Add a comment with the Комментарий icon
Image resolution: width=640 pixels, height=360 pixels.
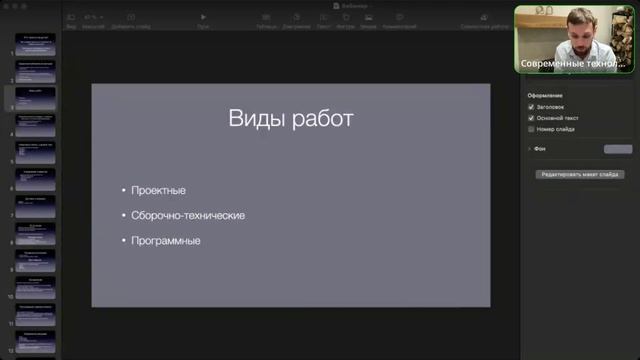(x=399, y=18)
